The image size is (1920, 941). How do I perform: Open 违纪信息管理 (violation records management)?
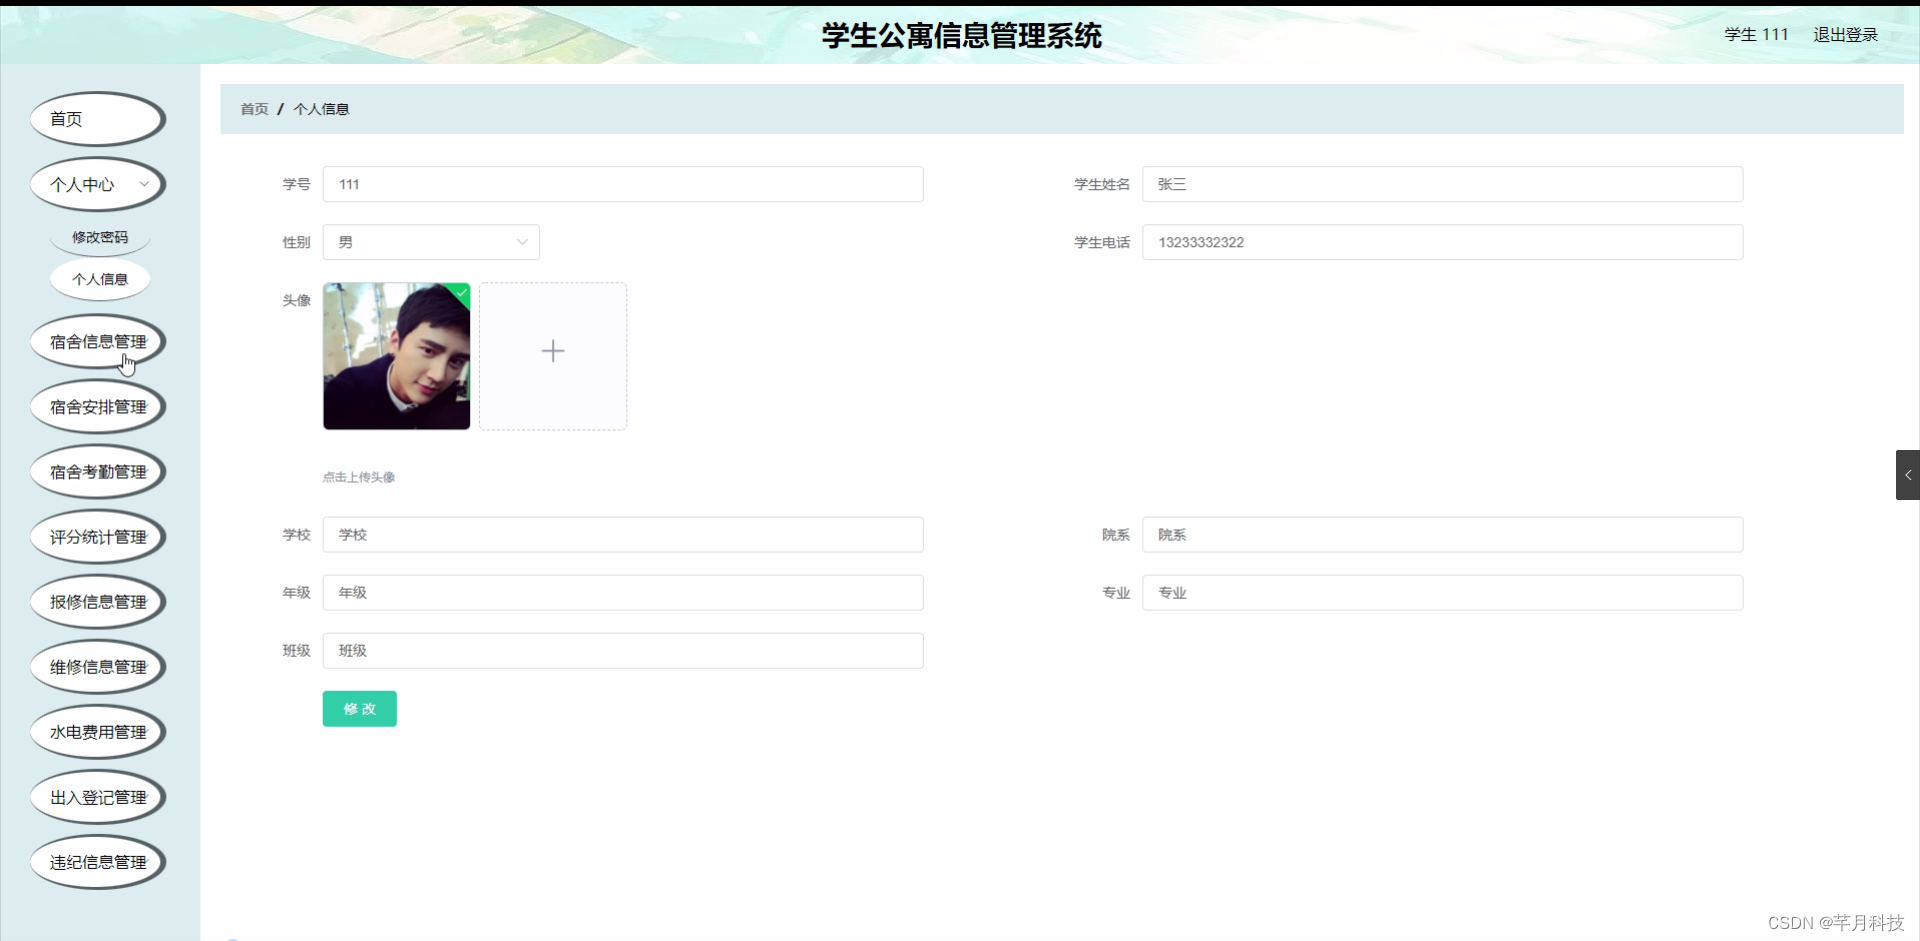(x=97, y=861)
